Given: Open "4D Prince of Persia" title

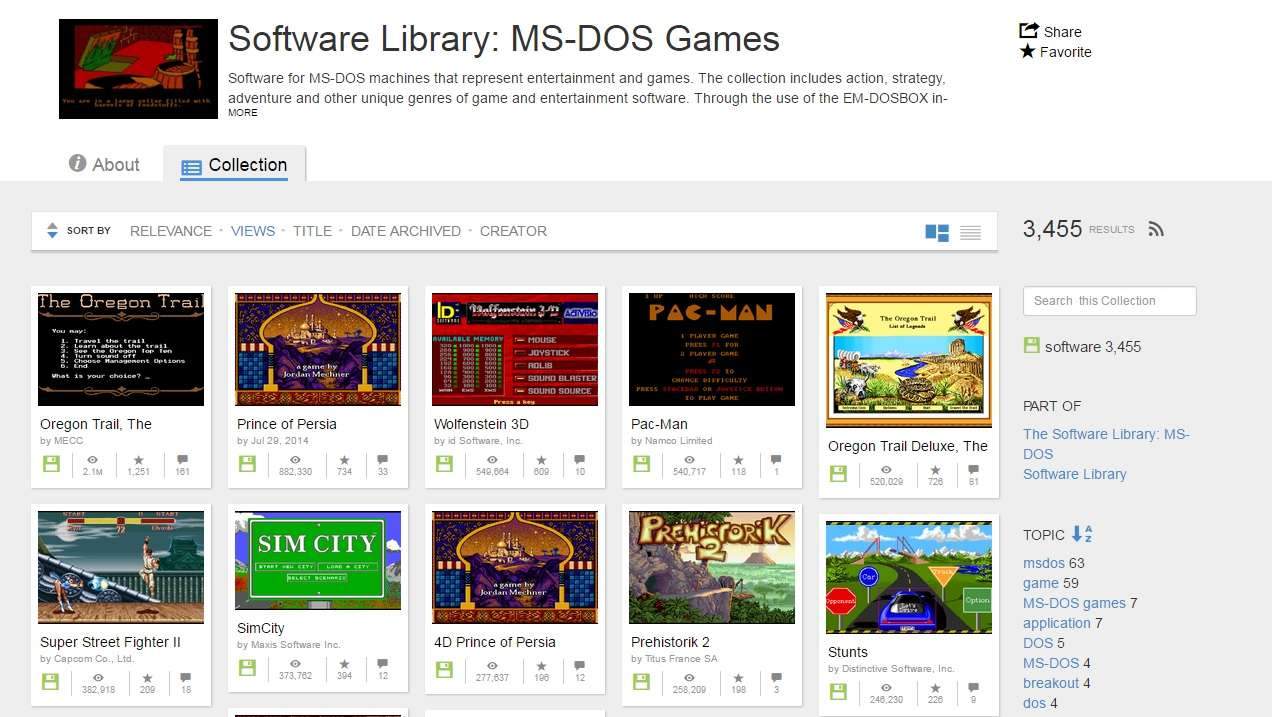Looking at the screenshot, I should point(495,642).
